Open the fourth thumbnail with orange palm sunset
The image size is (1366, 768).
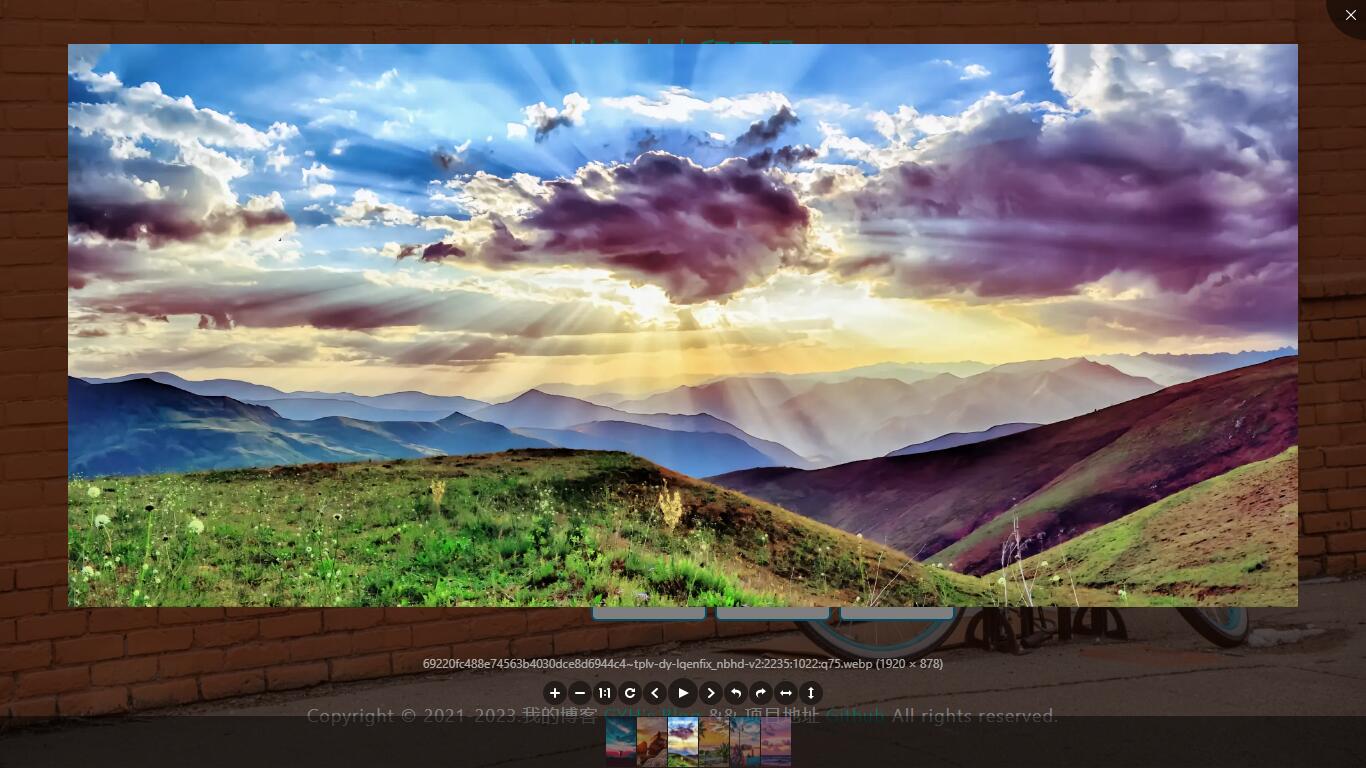[x=714, y=741]
